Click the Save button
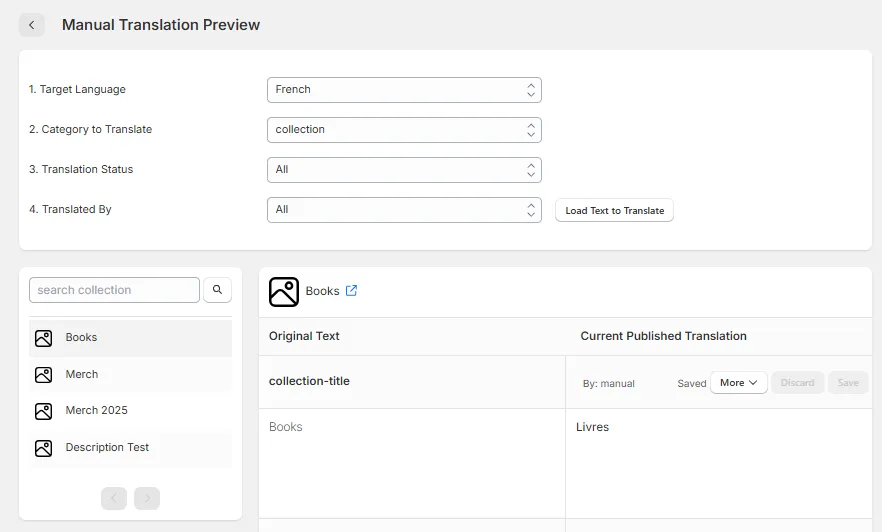This screenshot has height=532, width=882. (848, 382)
